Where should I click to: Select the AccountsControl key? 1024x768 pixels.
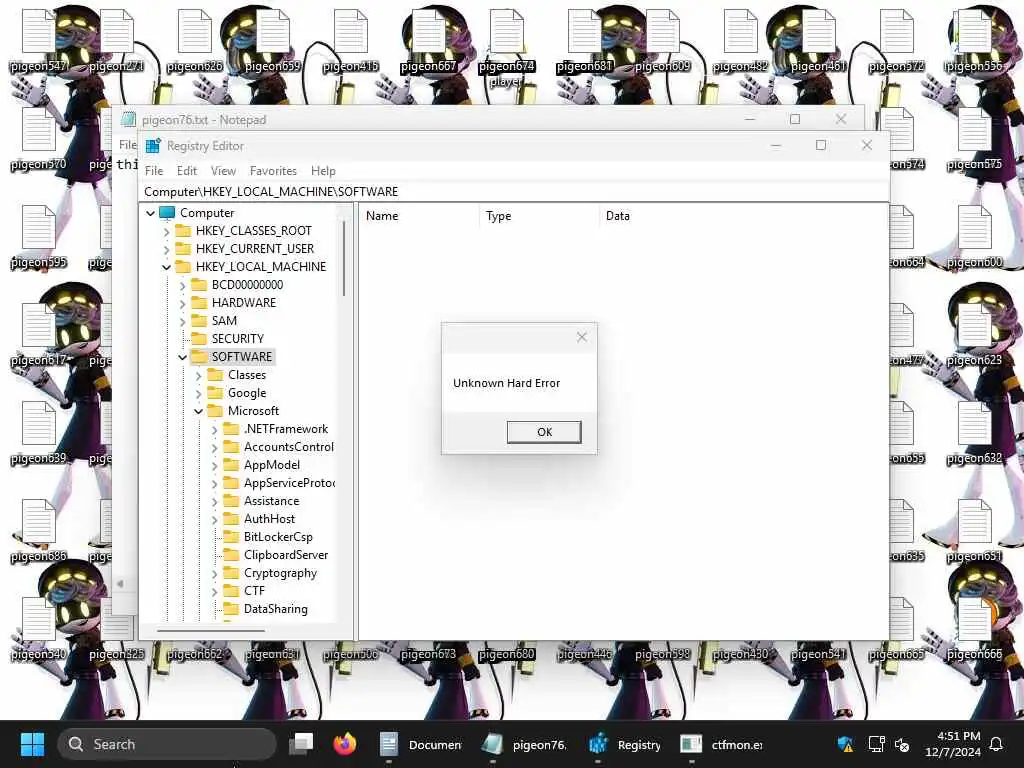pos(288,447)
